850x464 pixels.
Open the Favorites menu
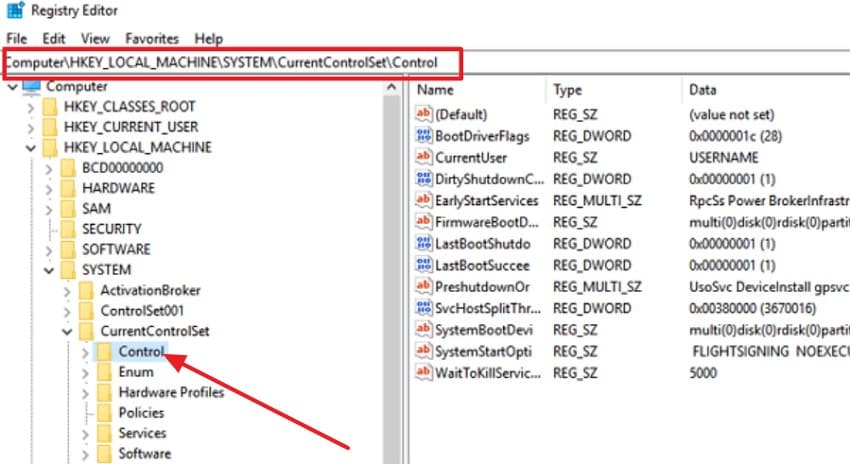click(x=152, y=39)
